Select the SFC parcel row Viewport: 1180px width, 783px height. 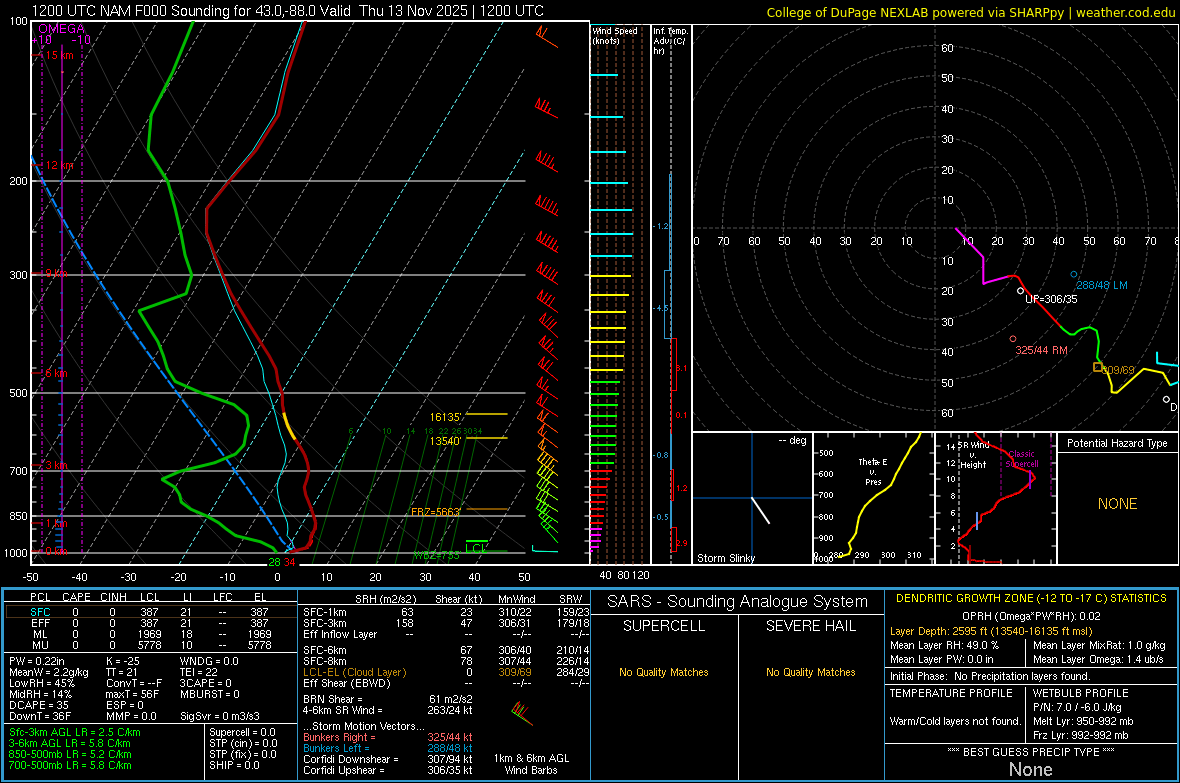[150, 612]
